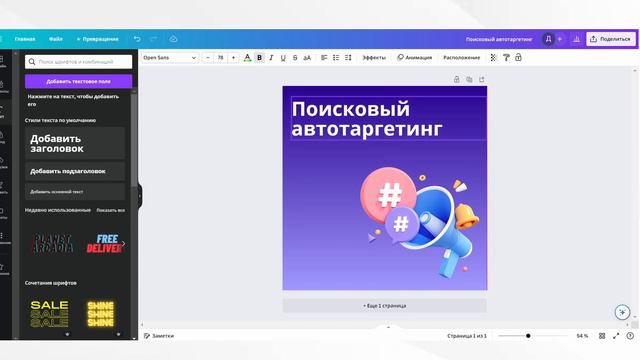Screen dimensions: 640x360
Task: Duplicate the page icon above canvas
Action: pos(469,80)
